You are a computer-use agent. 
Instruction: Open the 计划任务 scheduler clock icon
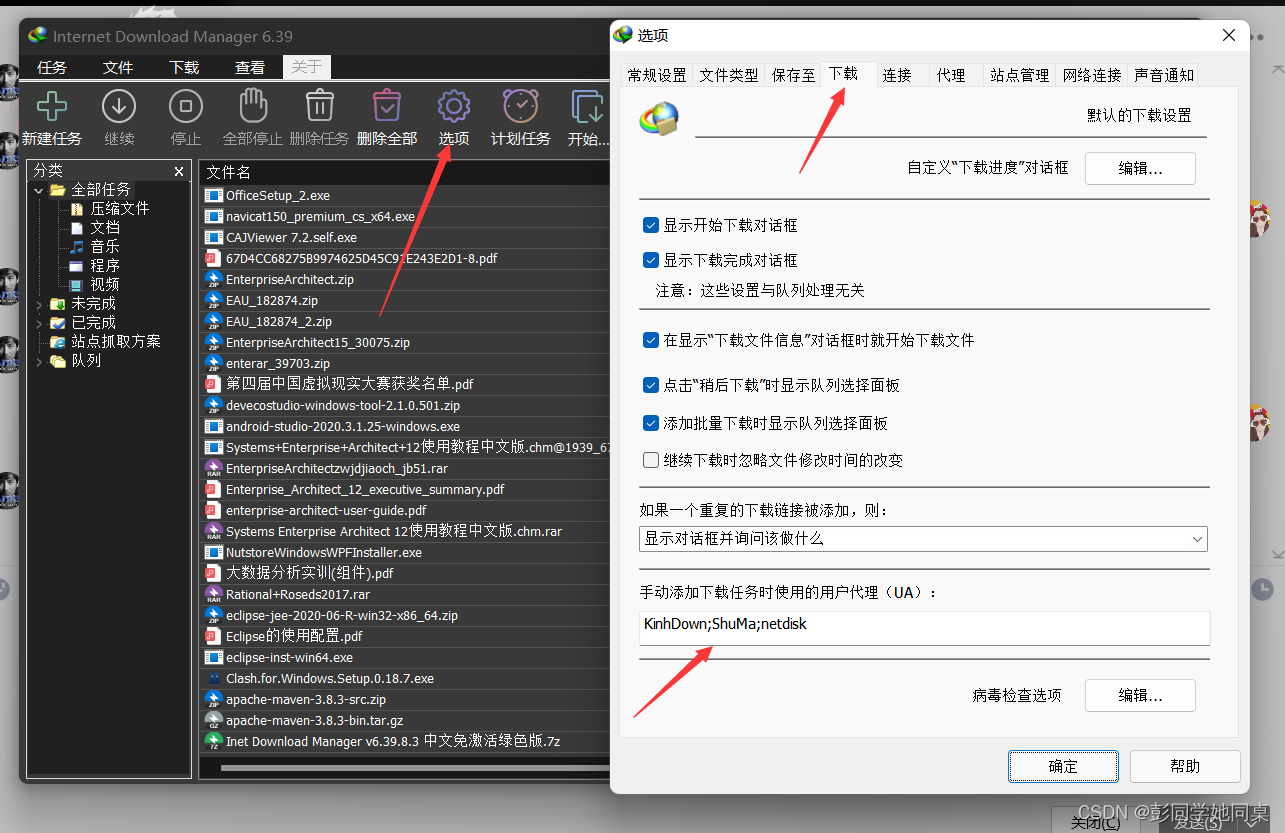pyautogui.click(x=520, y=106)
